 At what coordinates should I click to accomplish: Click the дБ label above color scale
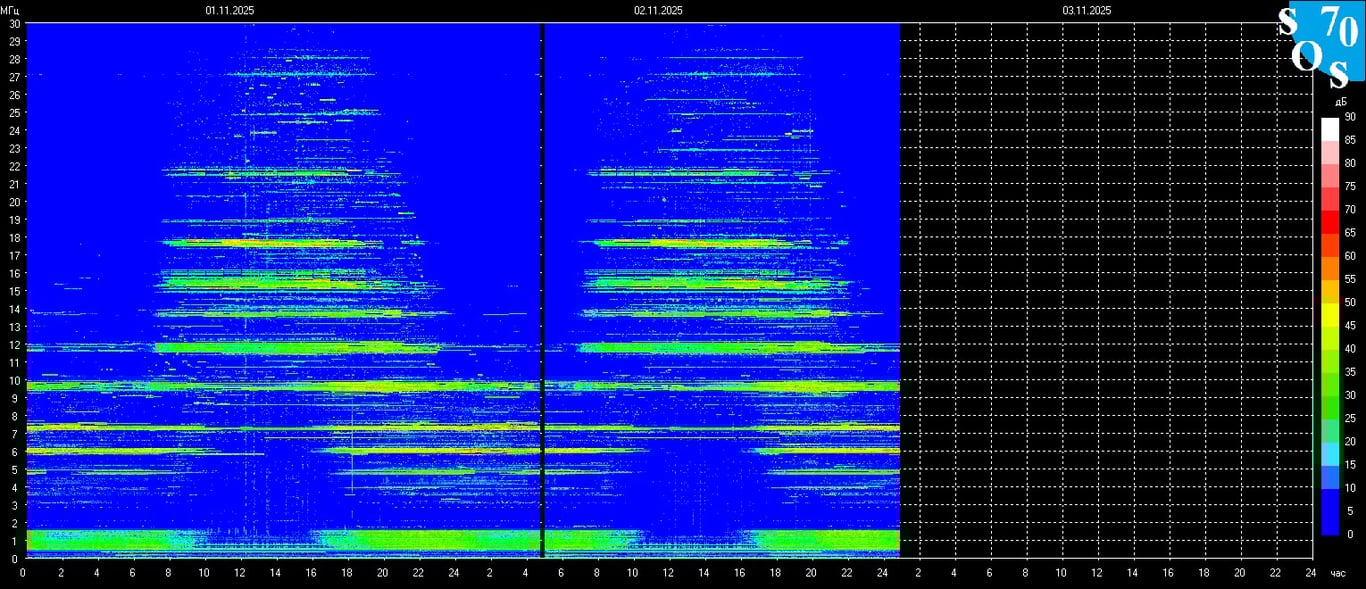pos(1341,101)
